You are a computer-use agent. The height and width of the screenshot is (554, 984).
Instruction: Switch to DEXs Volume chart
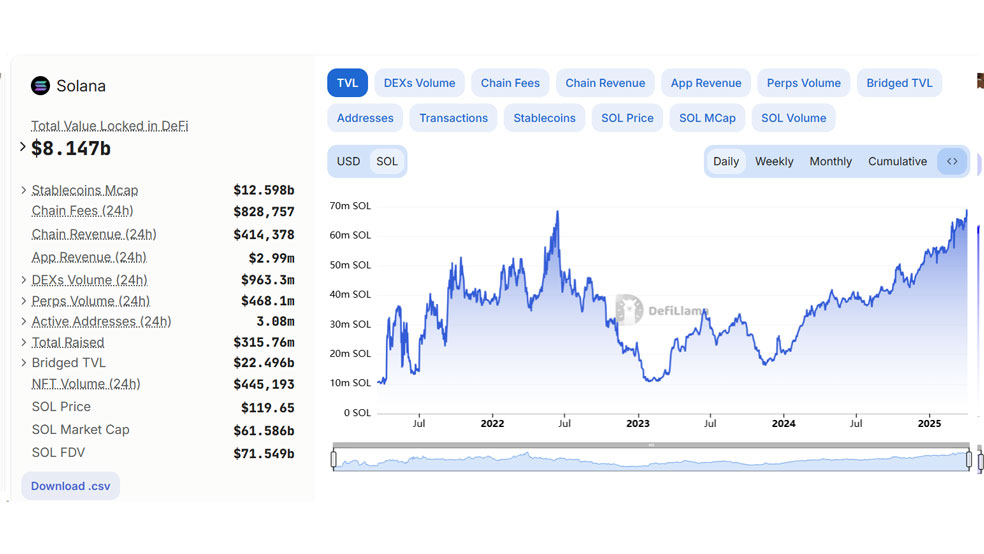[419, 83]
